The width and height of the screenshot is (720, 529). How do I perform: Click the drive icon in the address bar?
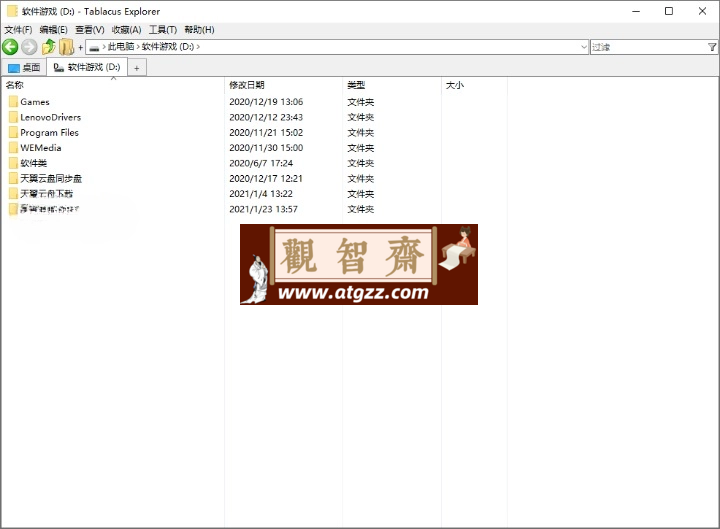(x=94, y=47)
